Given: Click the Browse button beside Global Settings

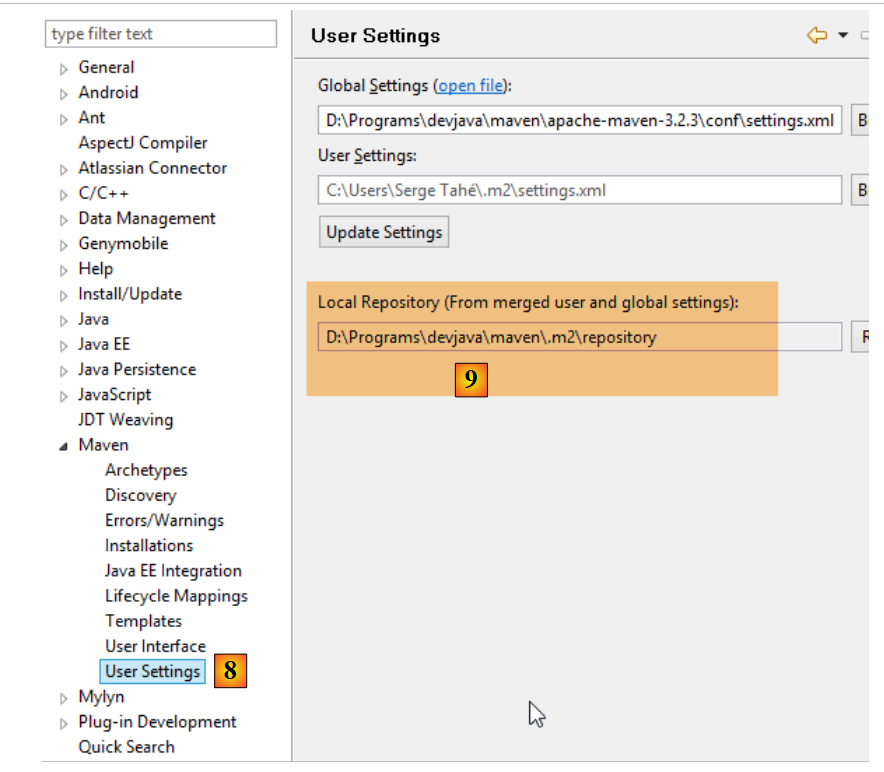Looking at the screenshot, I should (x=862, y=120).
